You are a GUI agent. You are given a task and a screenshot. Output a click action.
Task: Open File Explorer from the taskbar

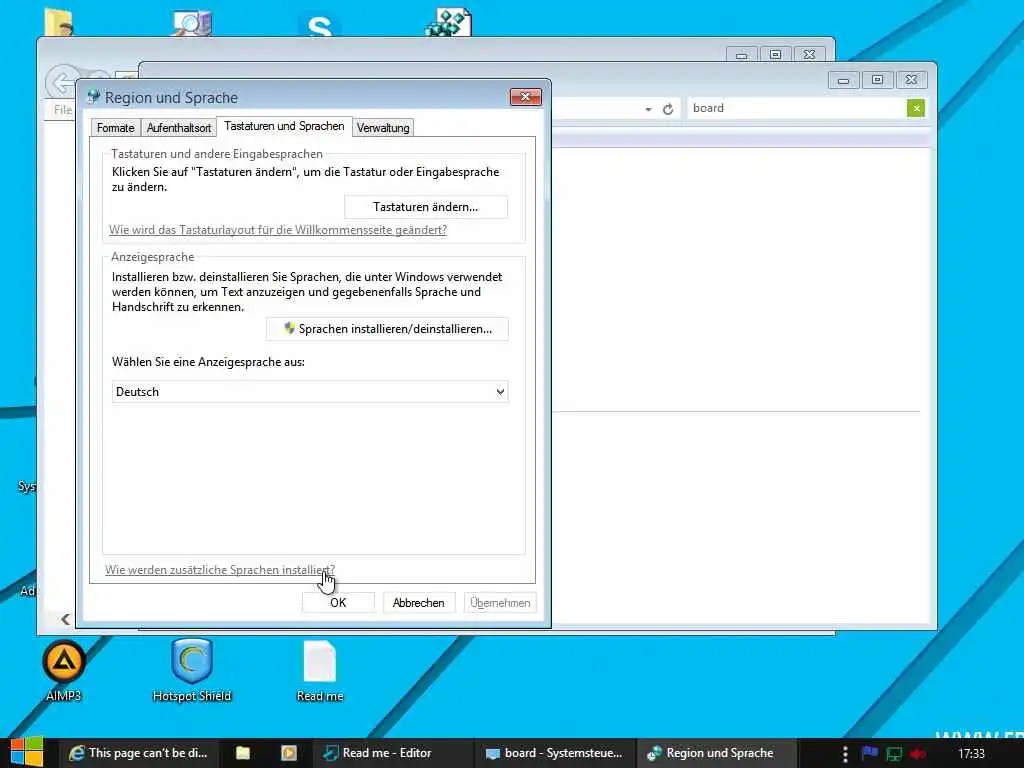click(x=243, y=753)
